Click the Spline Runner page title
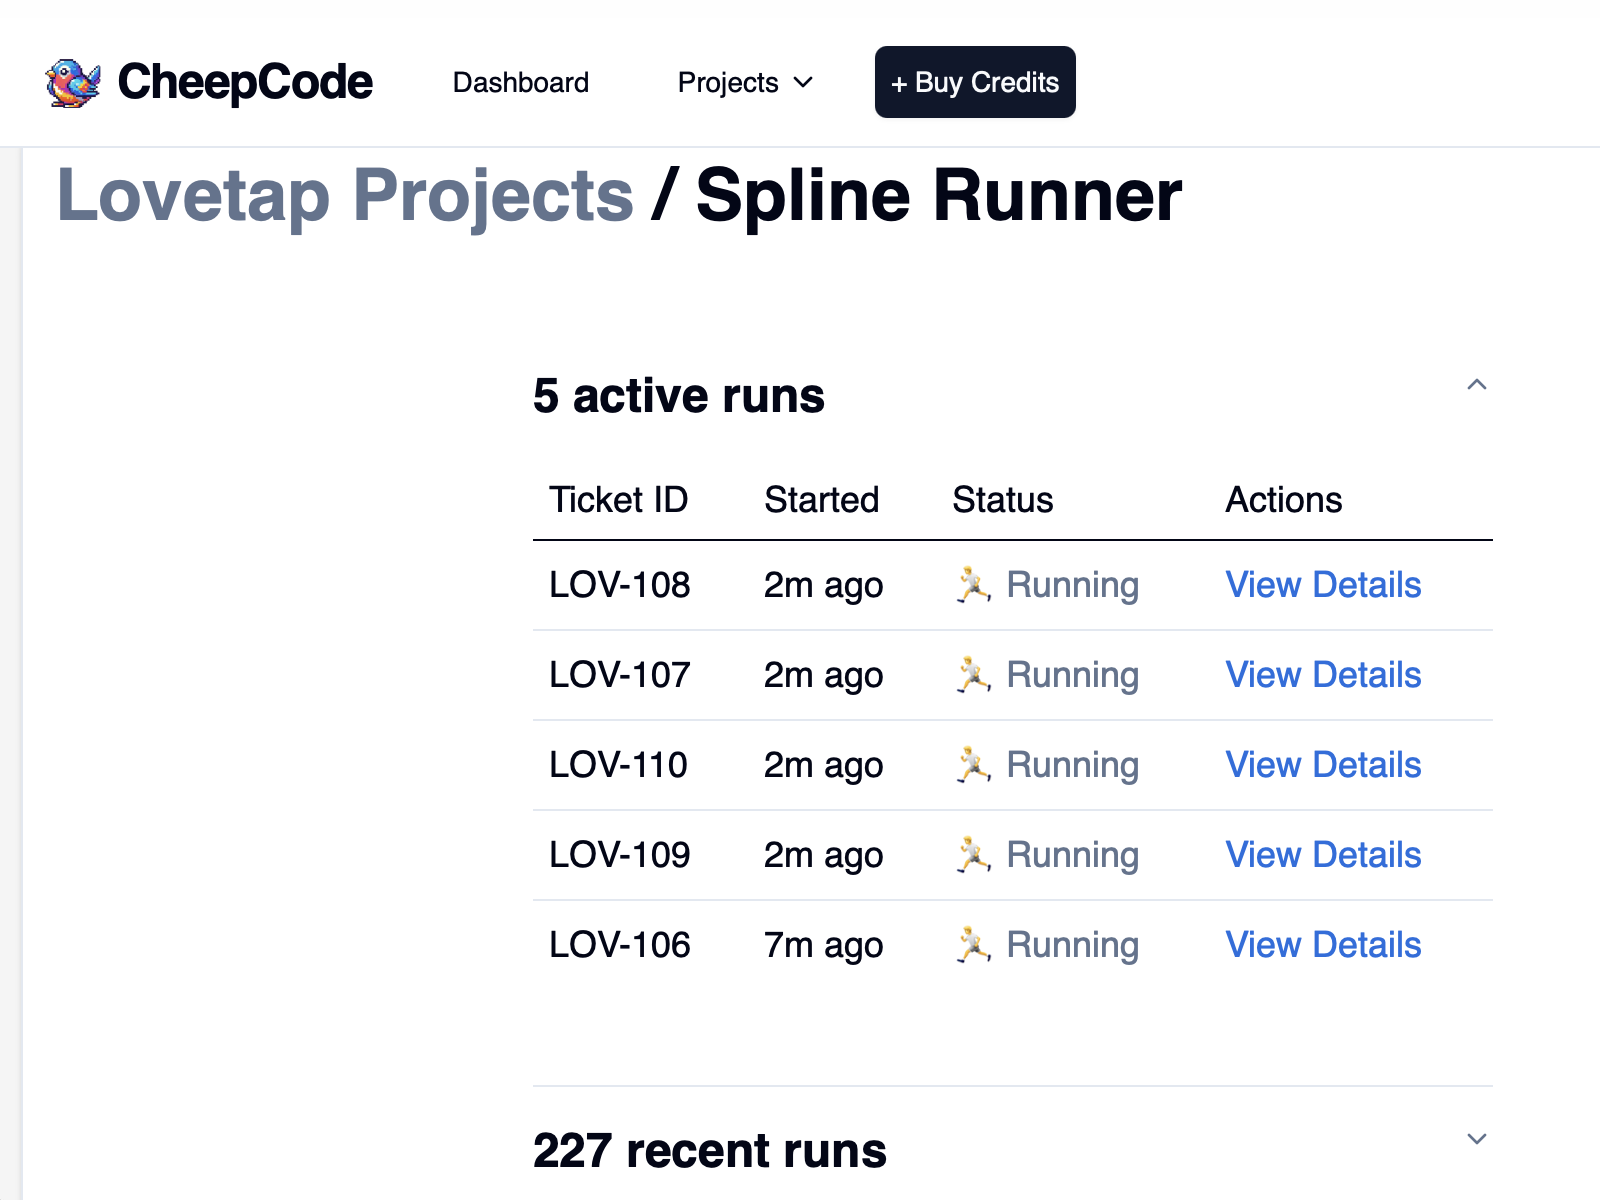Image resolution: width=1600 pixels, height=1200 pixels. coord(938,196)
